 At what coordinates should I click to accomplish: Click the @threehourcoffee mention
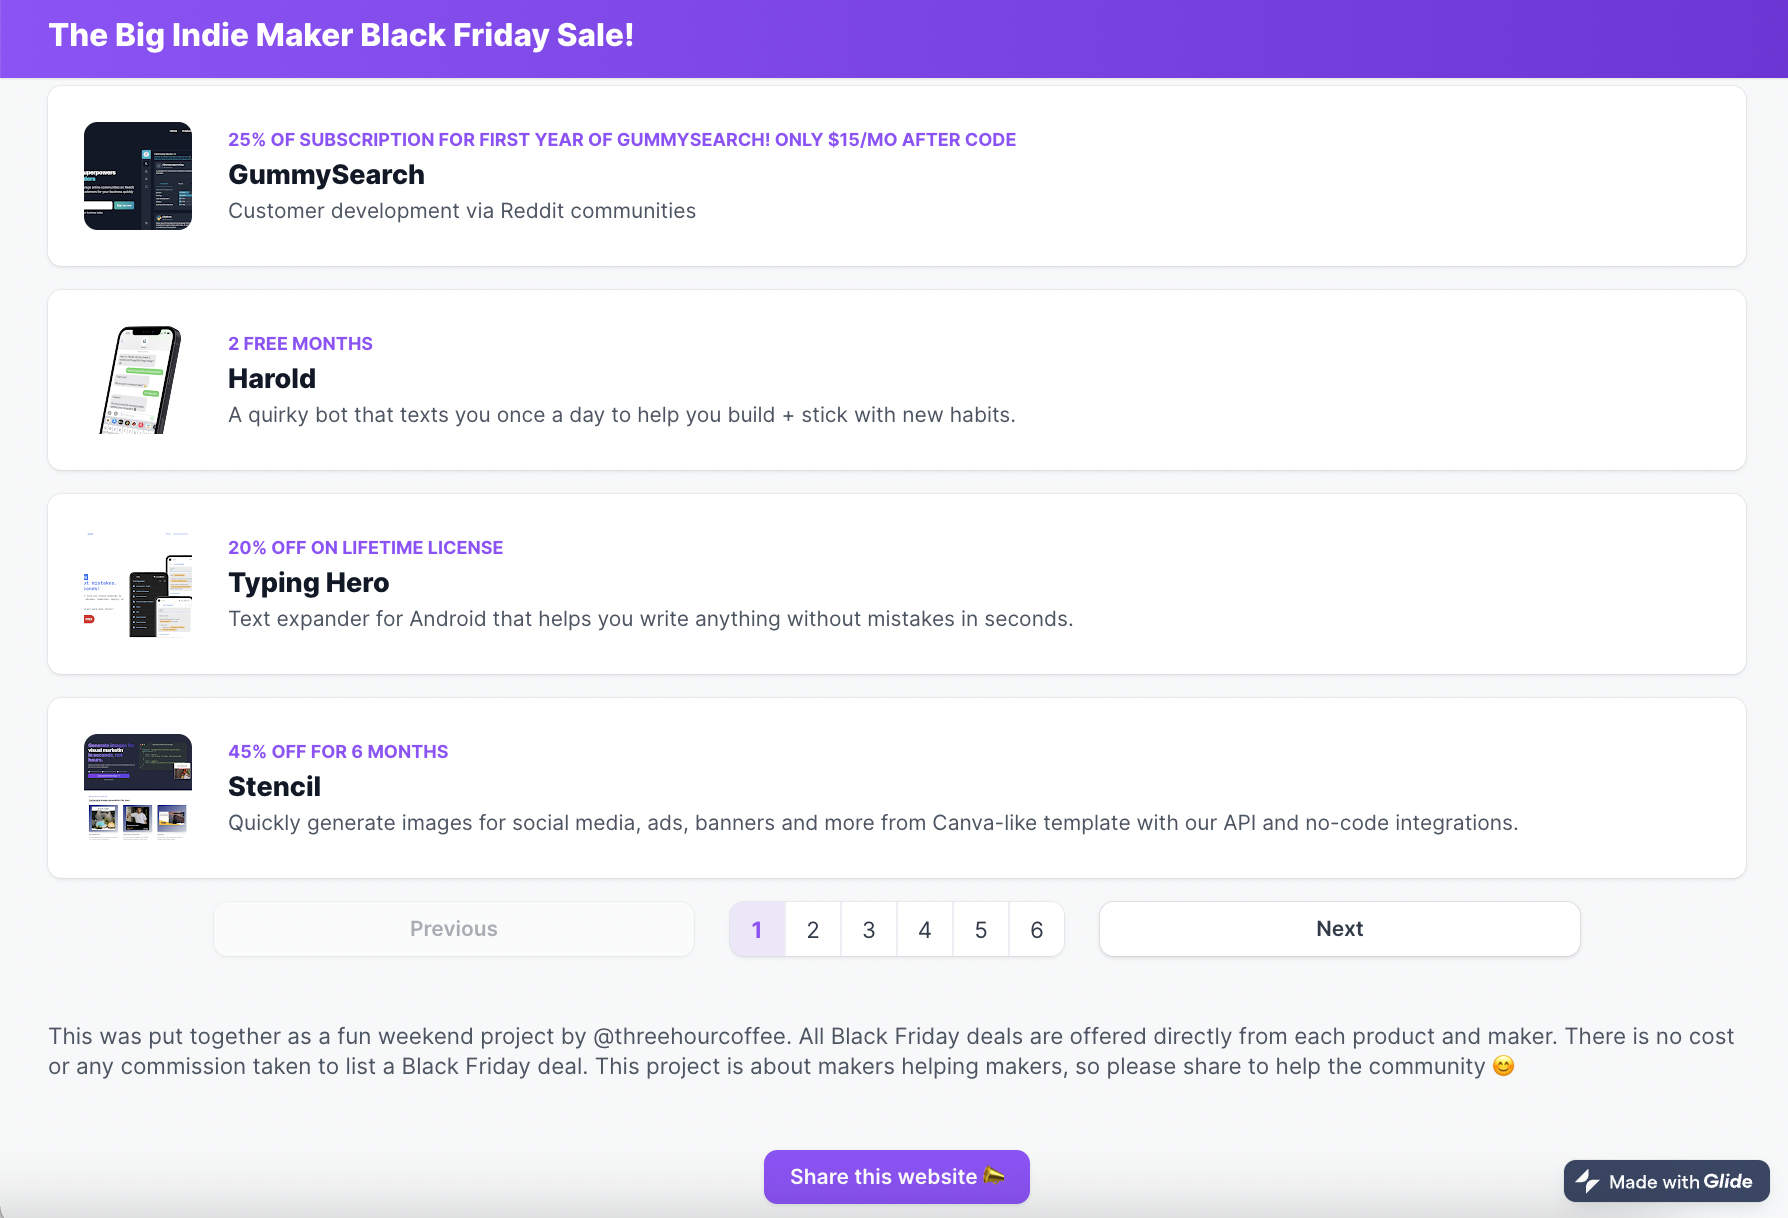point(688,1036)
